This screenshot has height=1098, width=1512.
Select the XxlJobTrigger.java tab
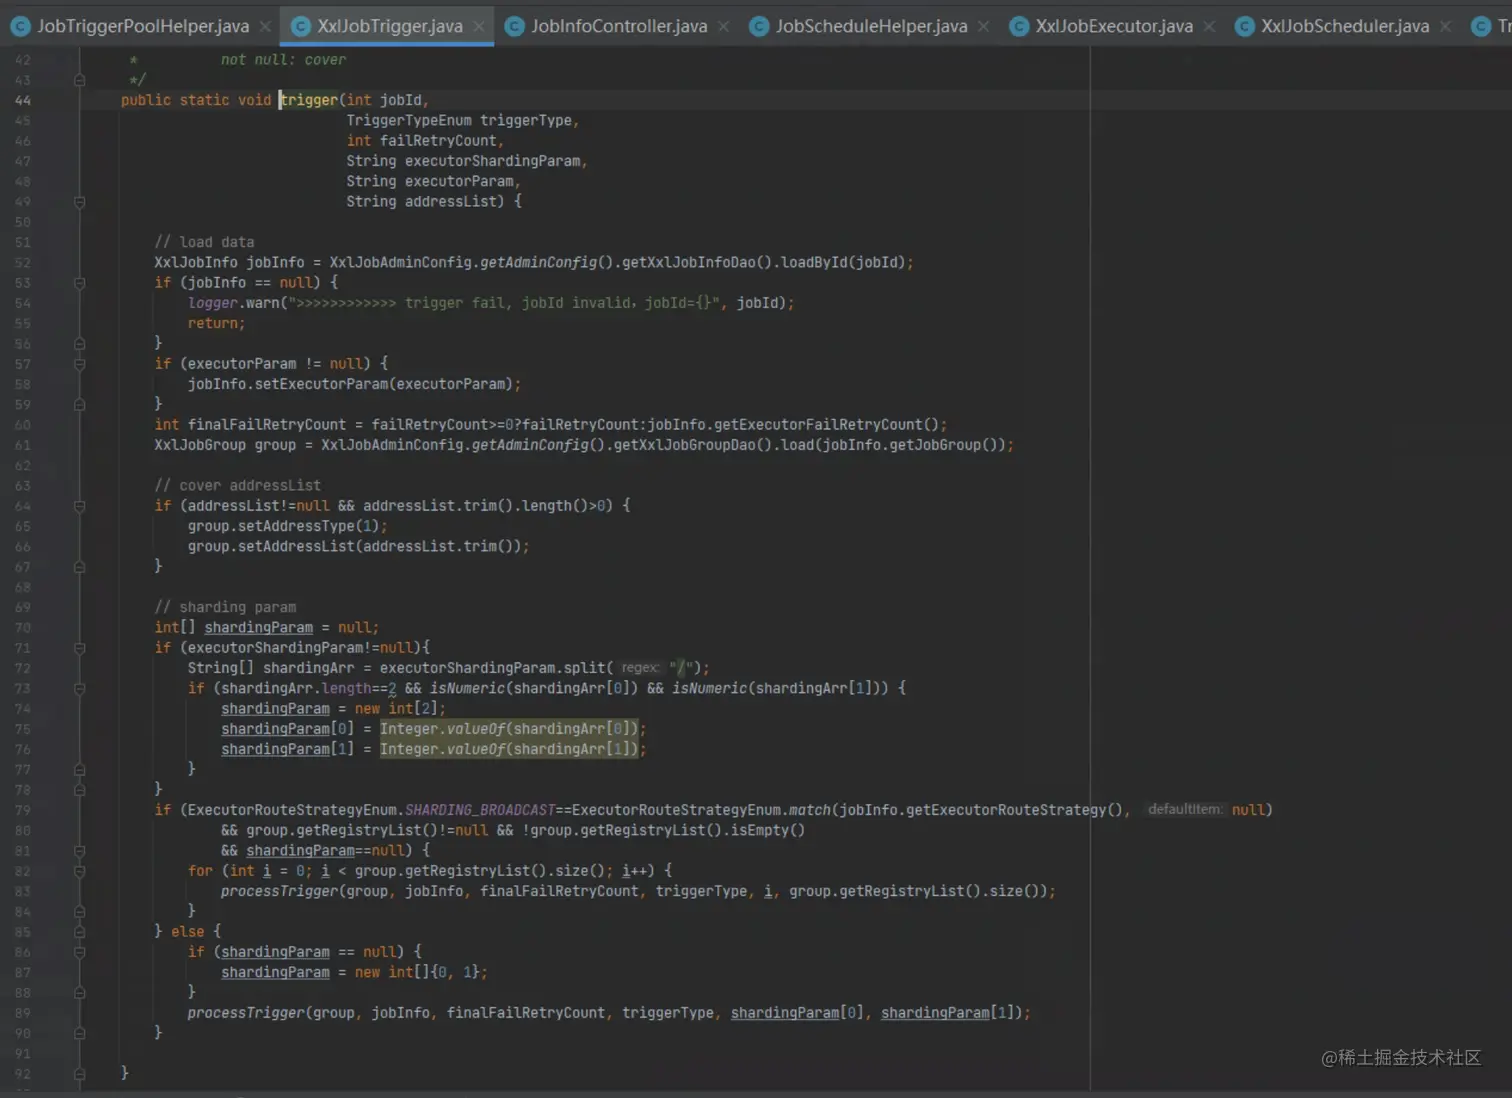(388, 26)
